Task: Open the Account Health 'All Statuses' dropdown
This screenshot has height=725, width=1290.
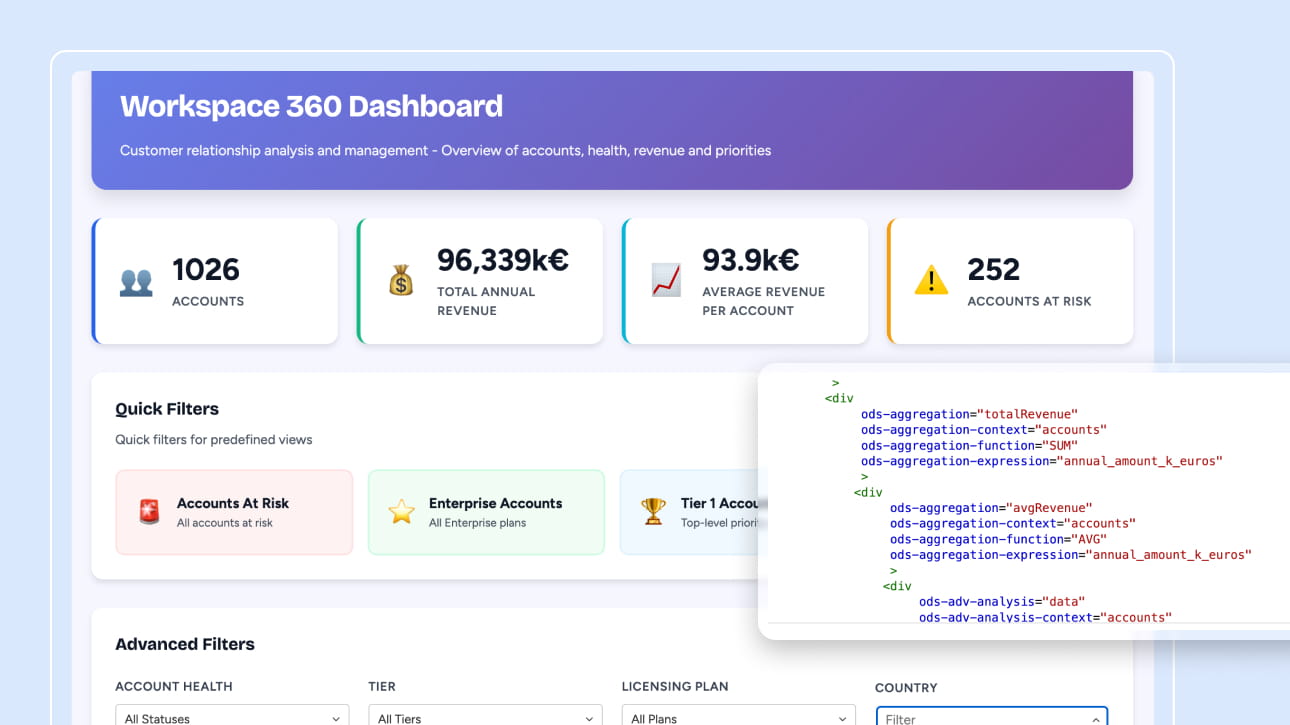Action: tap(232, 717)
